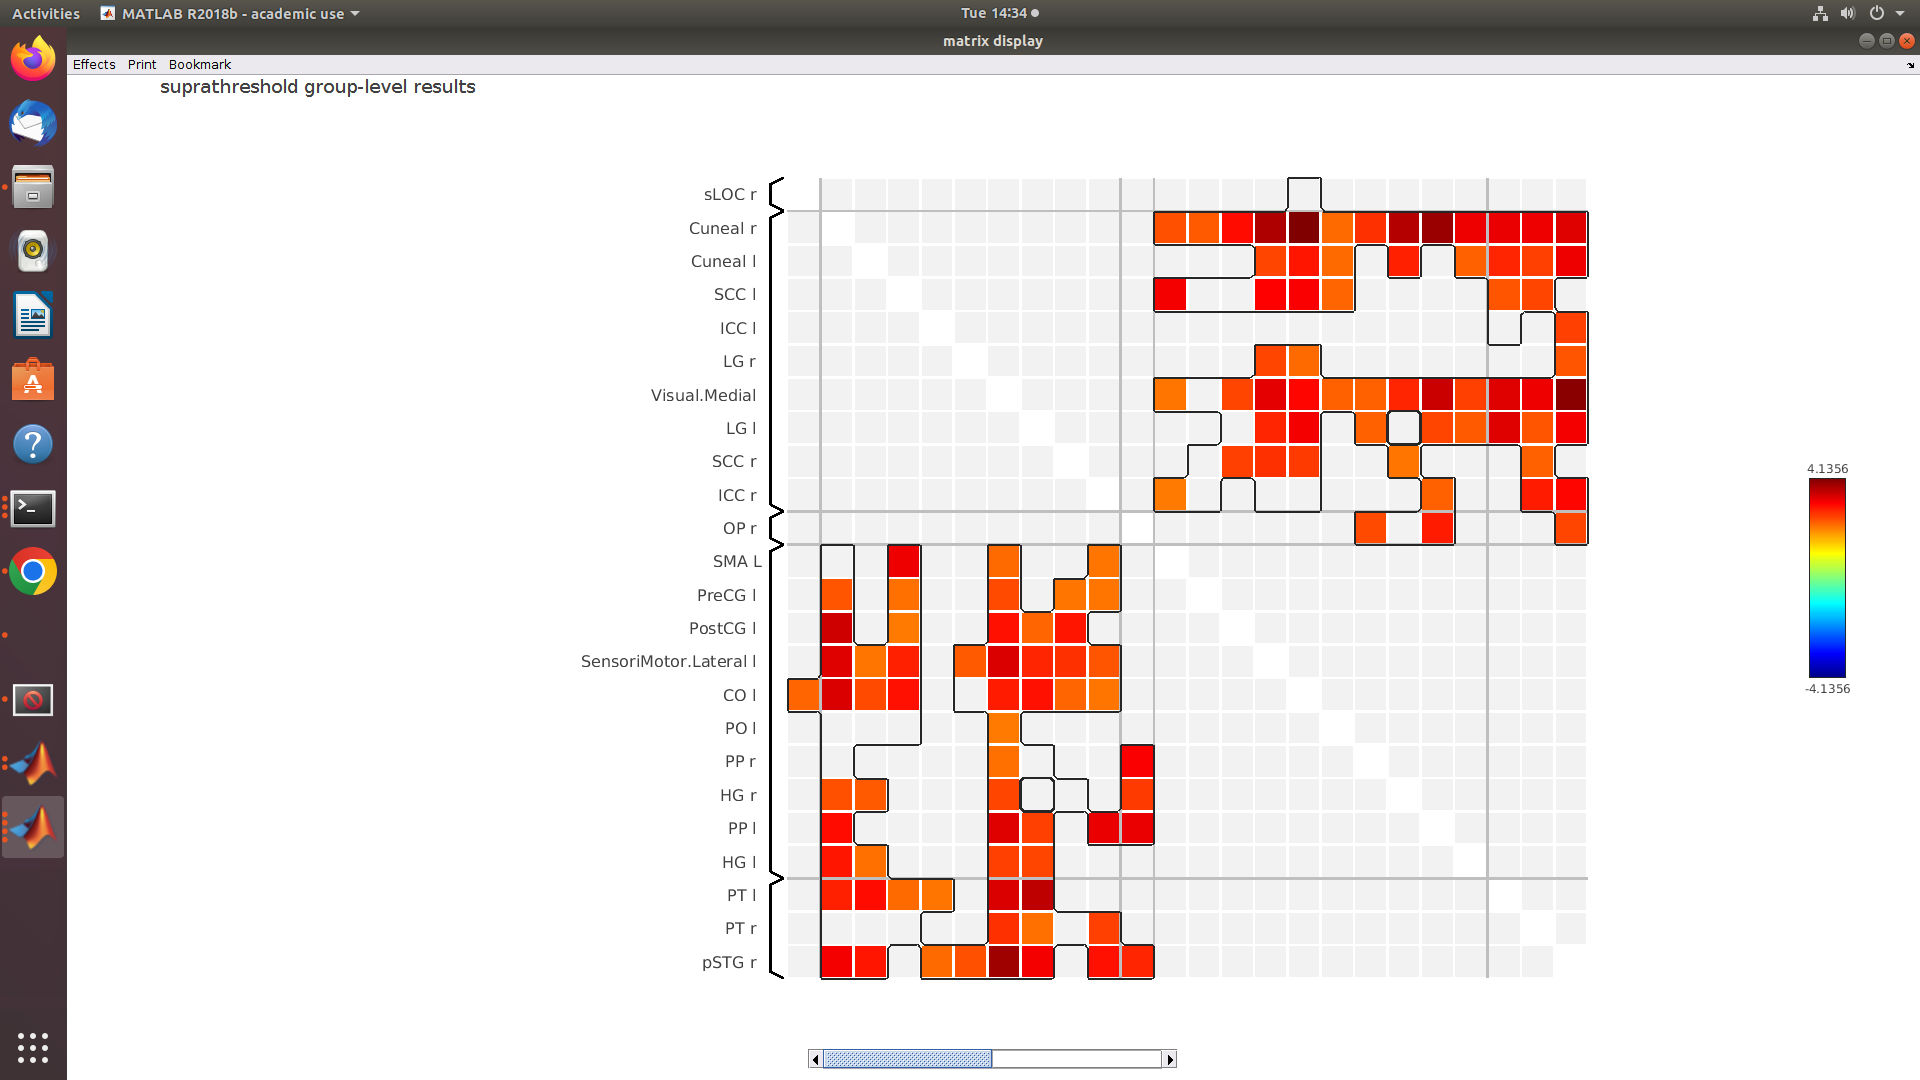Open Ubuntu Software store icon

(x=33, y=380)
